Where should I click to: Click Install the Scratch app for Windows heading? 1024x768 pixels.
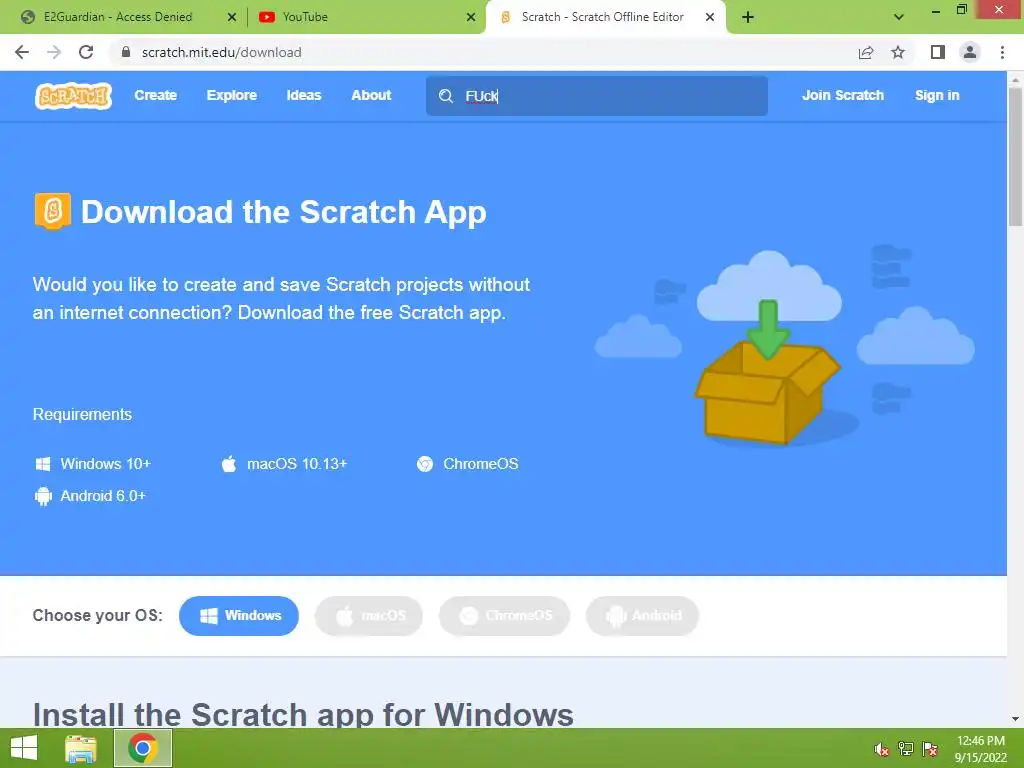pyautogui.click(x=303, y=714)
